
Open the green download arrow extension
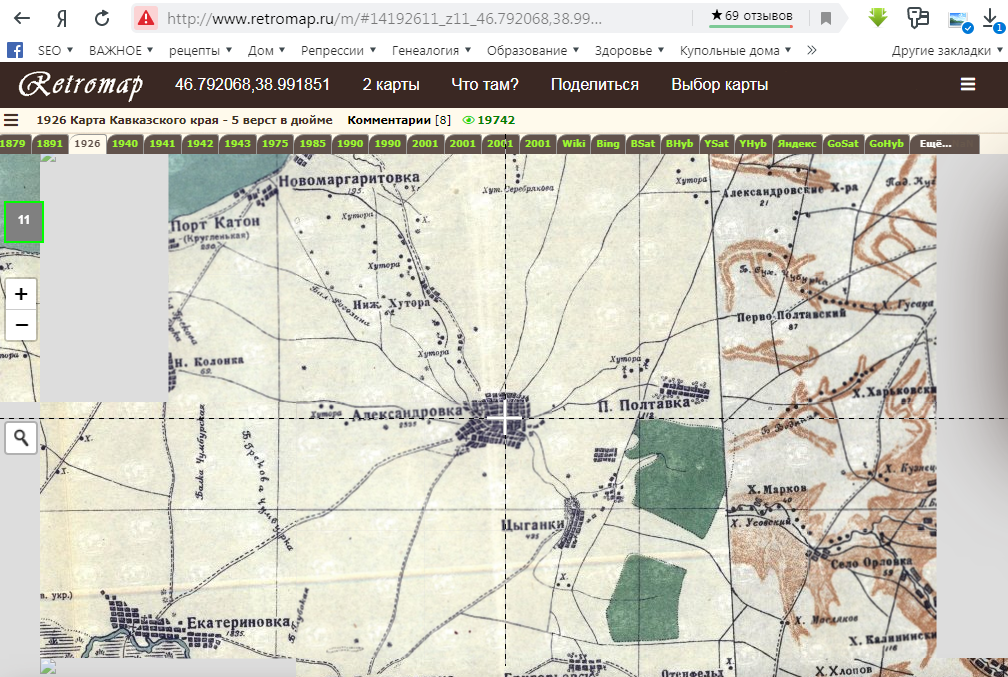click(878, 17)
